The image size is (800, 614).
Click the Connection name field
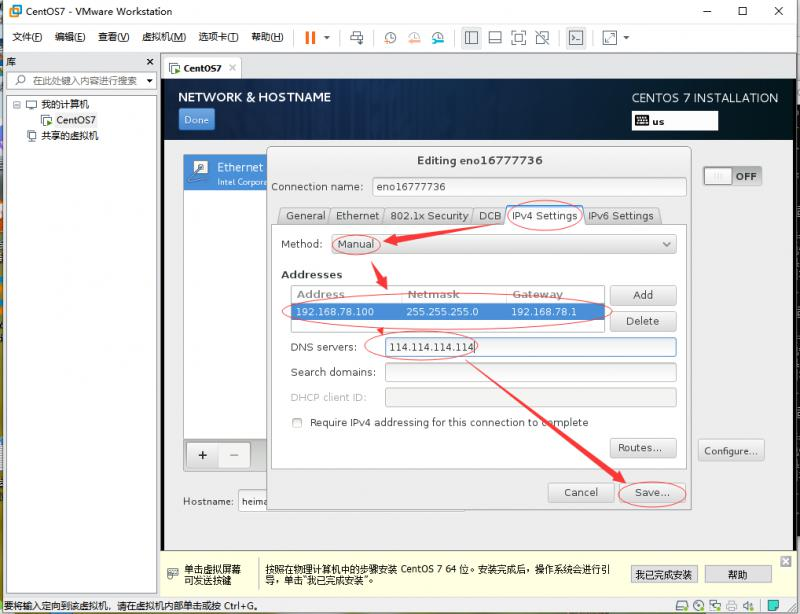[529, 187]
